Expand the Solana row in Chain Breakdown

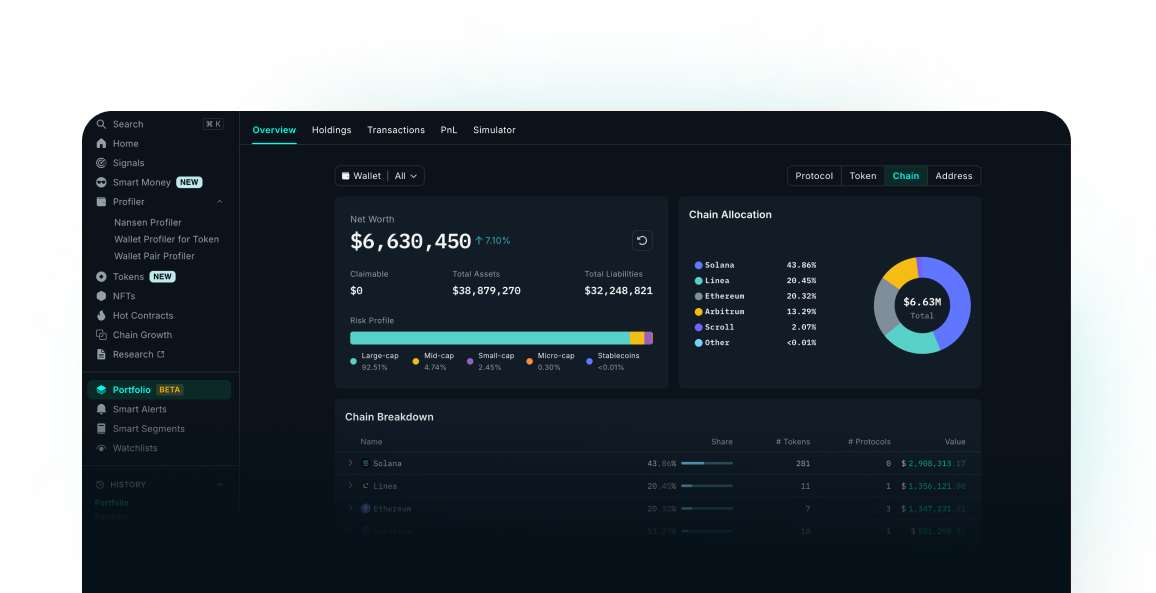pyautogui.click(x=350, y=463)
